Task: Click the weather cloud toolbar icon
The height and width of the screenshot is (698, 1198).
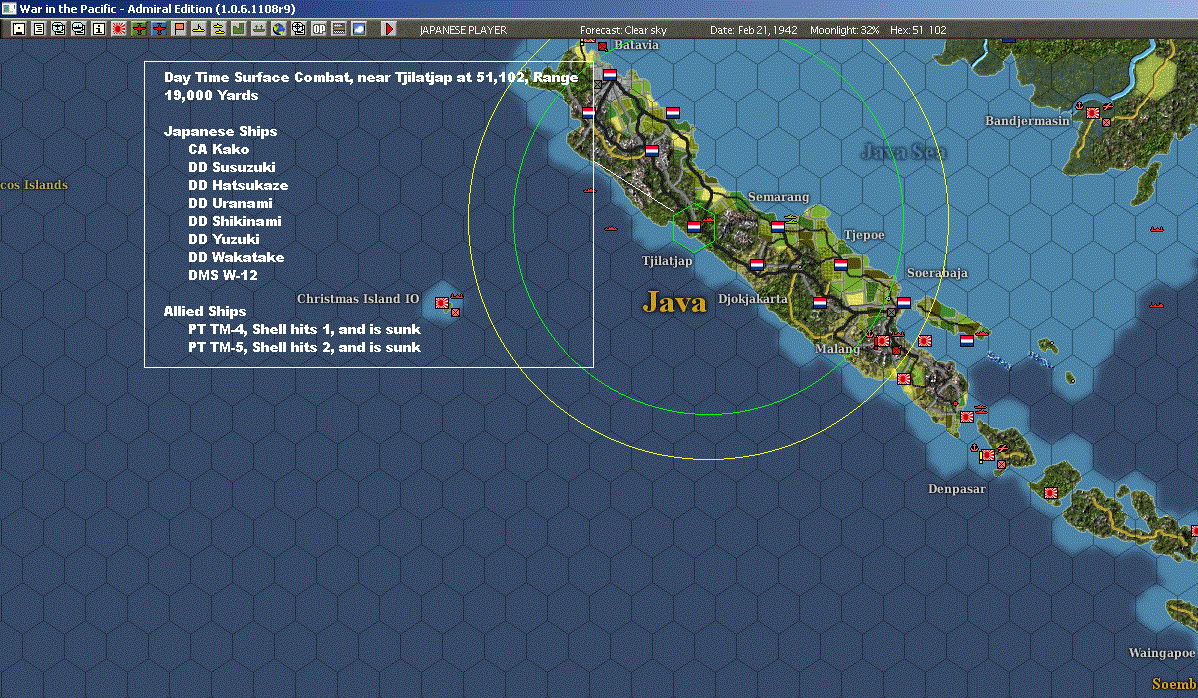Action: (358, 29)
